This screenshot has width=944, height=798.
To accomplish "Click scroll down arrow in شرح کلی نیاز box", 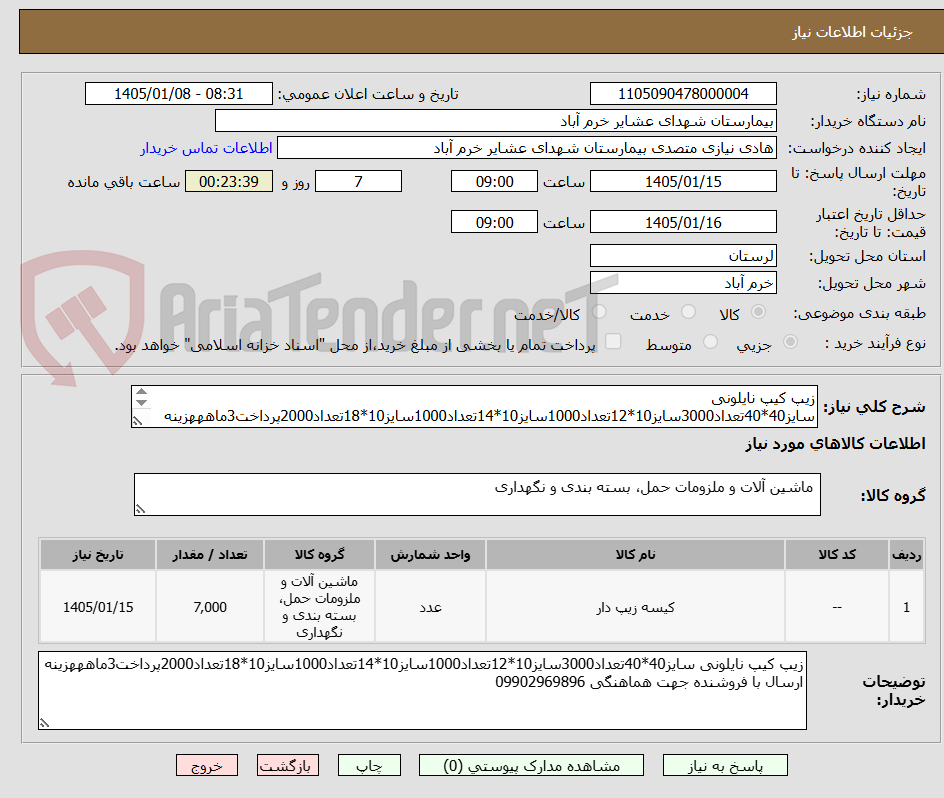I will click(141, 402).
